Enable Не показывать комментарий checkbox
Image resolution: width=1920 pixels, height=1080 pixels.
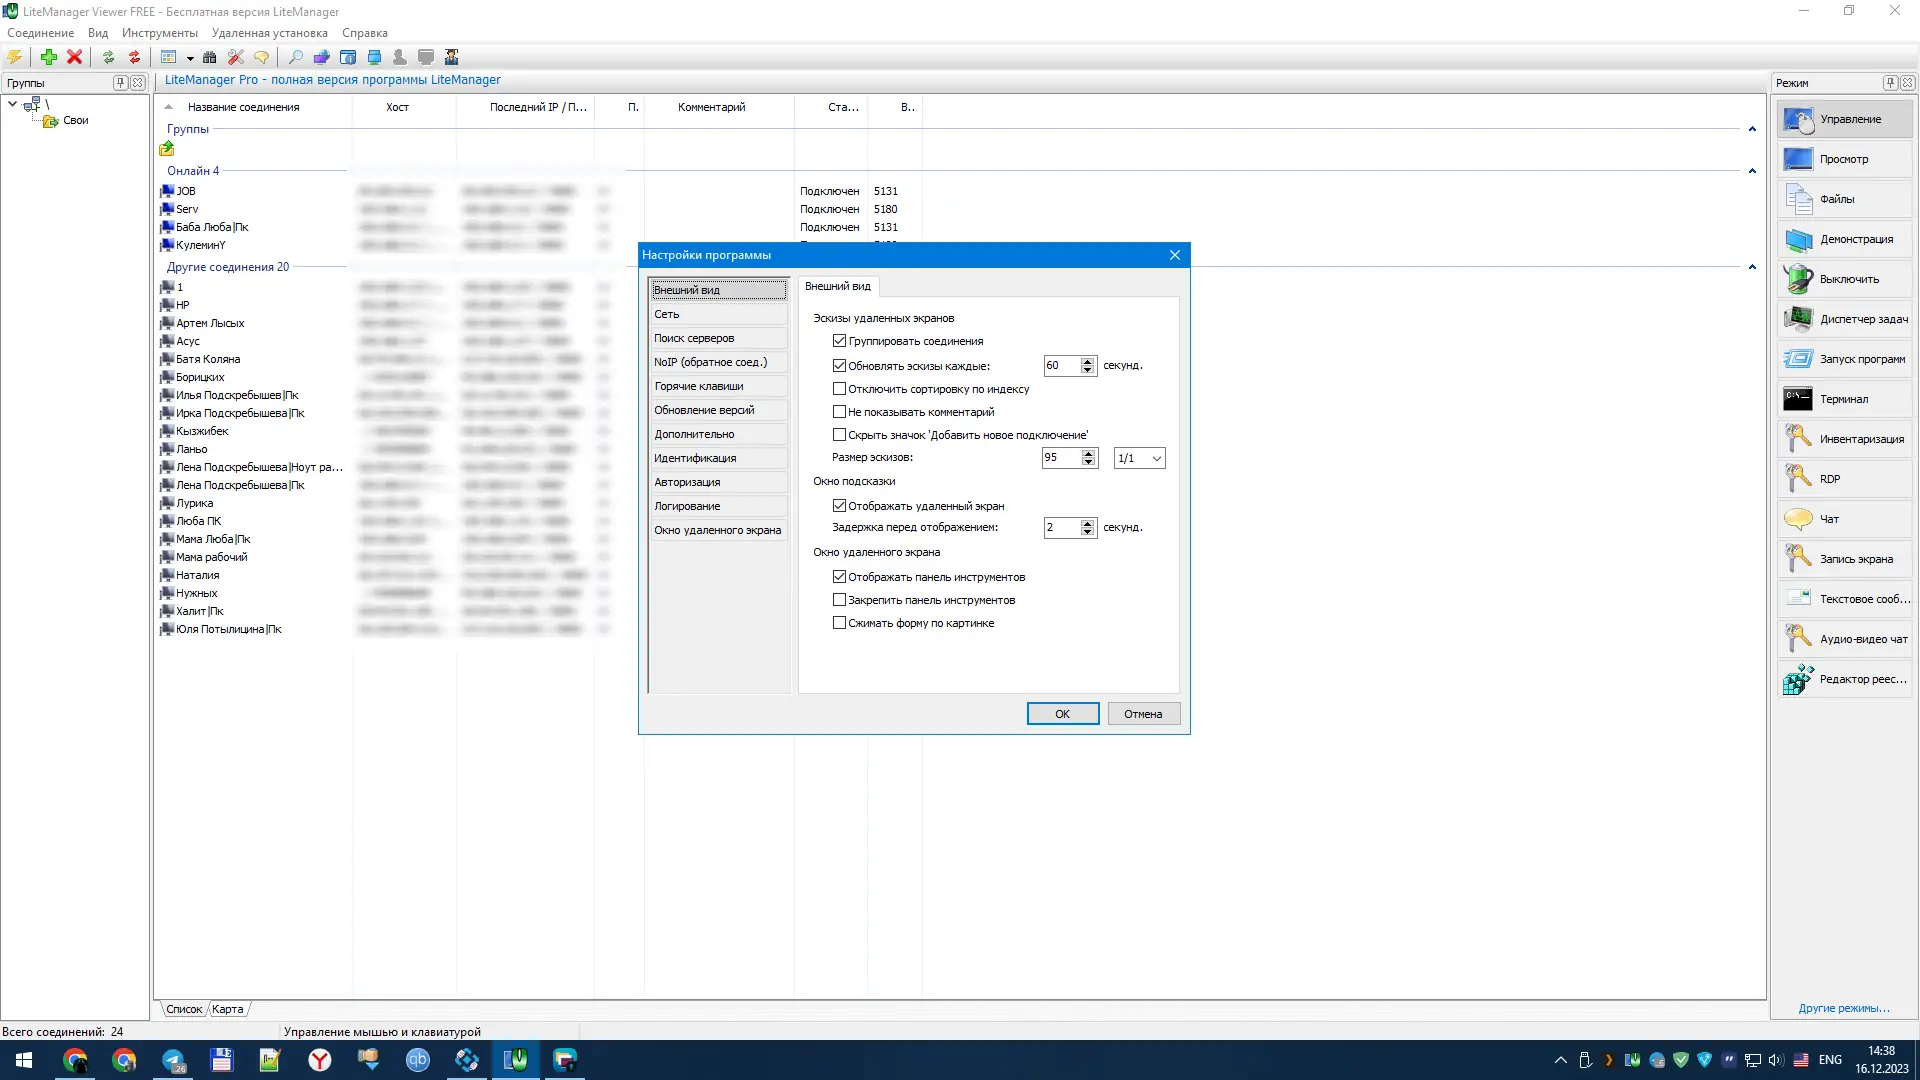839,412
